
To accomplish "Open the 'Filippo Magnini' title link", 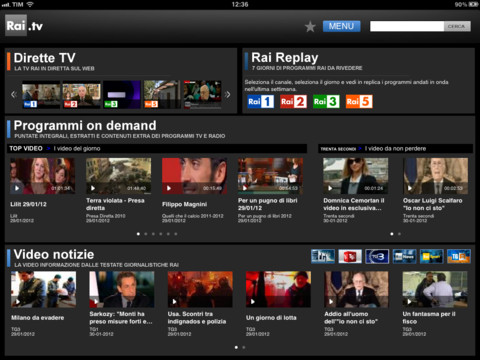I will click(184, 204).
